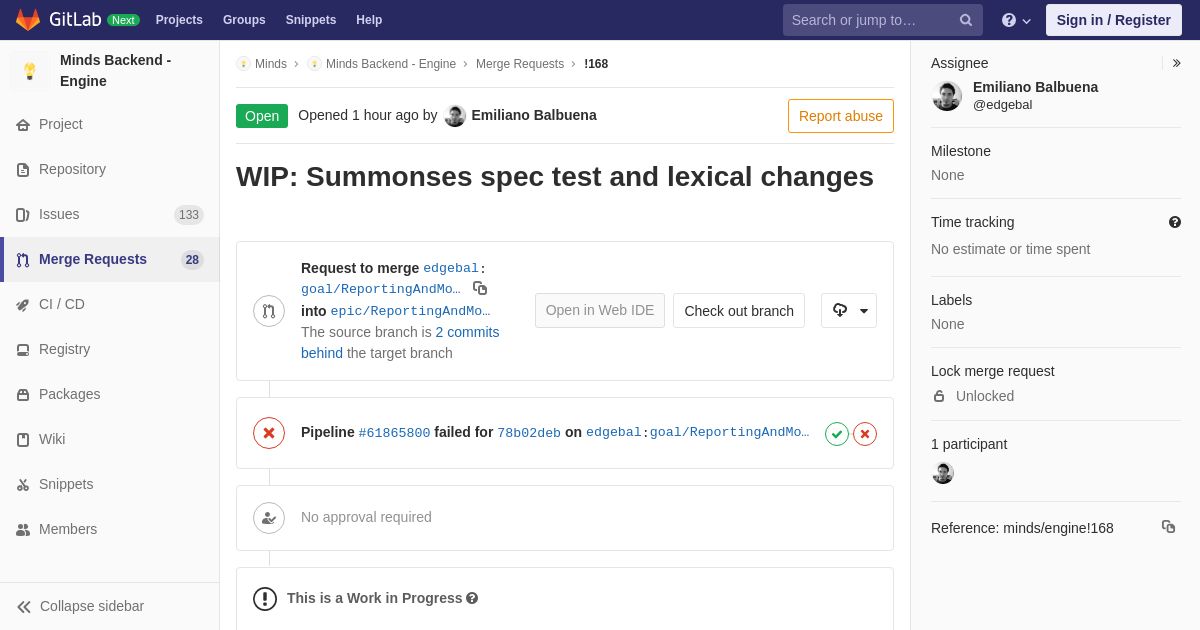Screen dimensions: 1200x630
Task: Click the Time tracking help icon
Action: pos(1175,222)
